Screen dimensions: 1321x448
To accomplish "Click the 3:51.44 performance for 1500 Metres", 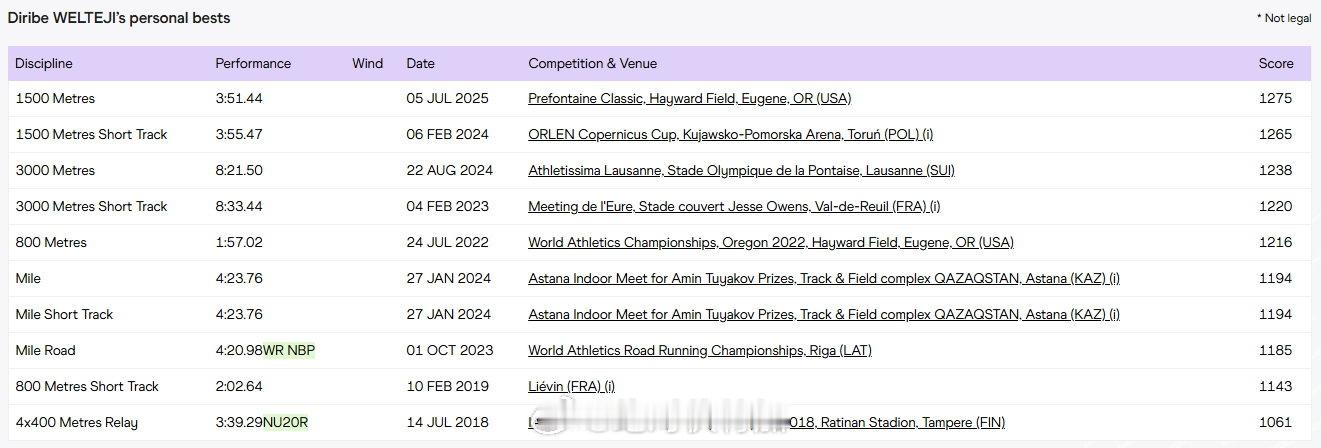I will [239, 99].
